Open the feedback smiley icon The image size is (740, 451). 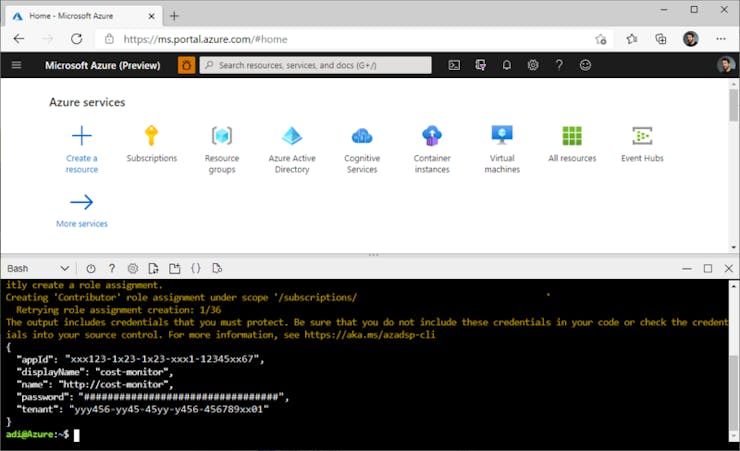point(585,65)
